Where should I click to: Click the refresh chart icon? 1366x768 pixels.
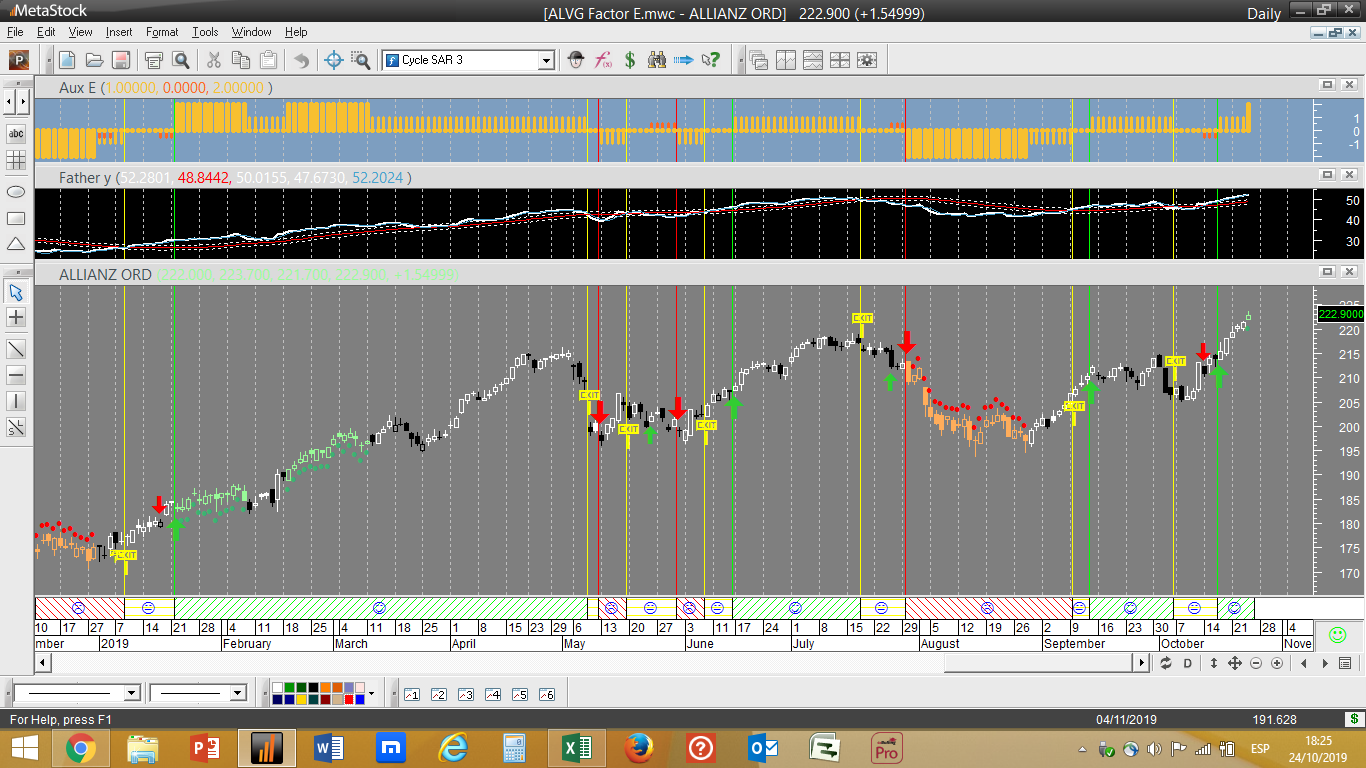pos(1166,663)
